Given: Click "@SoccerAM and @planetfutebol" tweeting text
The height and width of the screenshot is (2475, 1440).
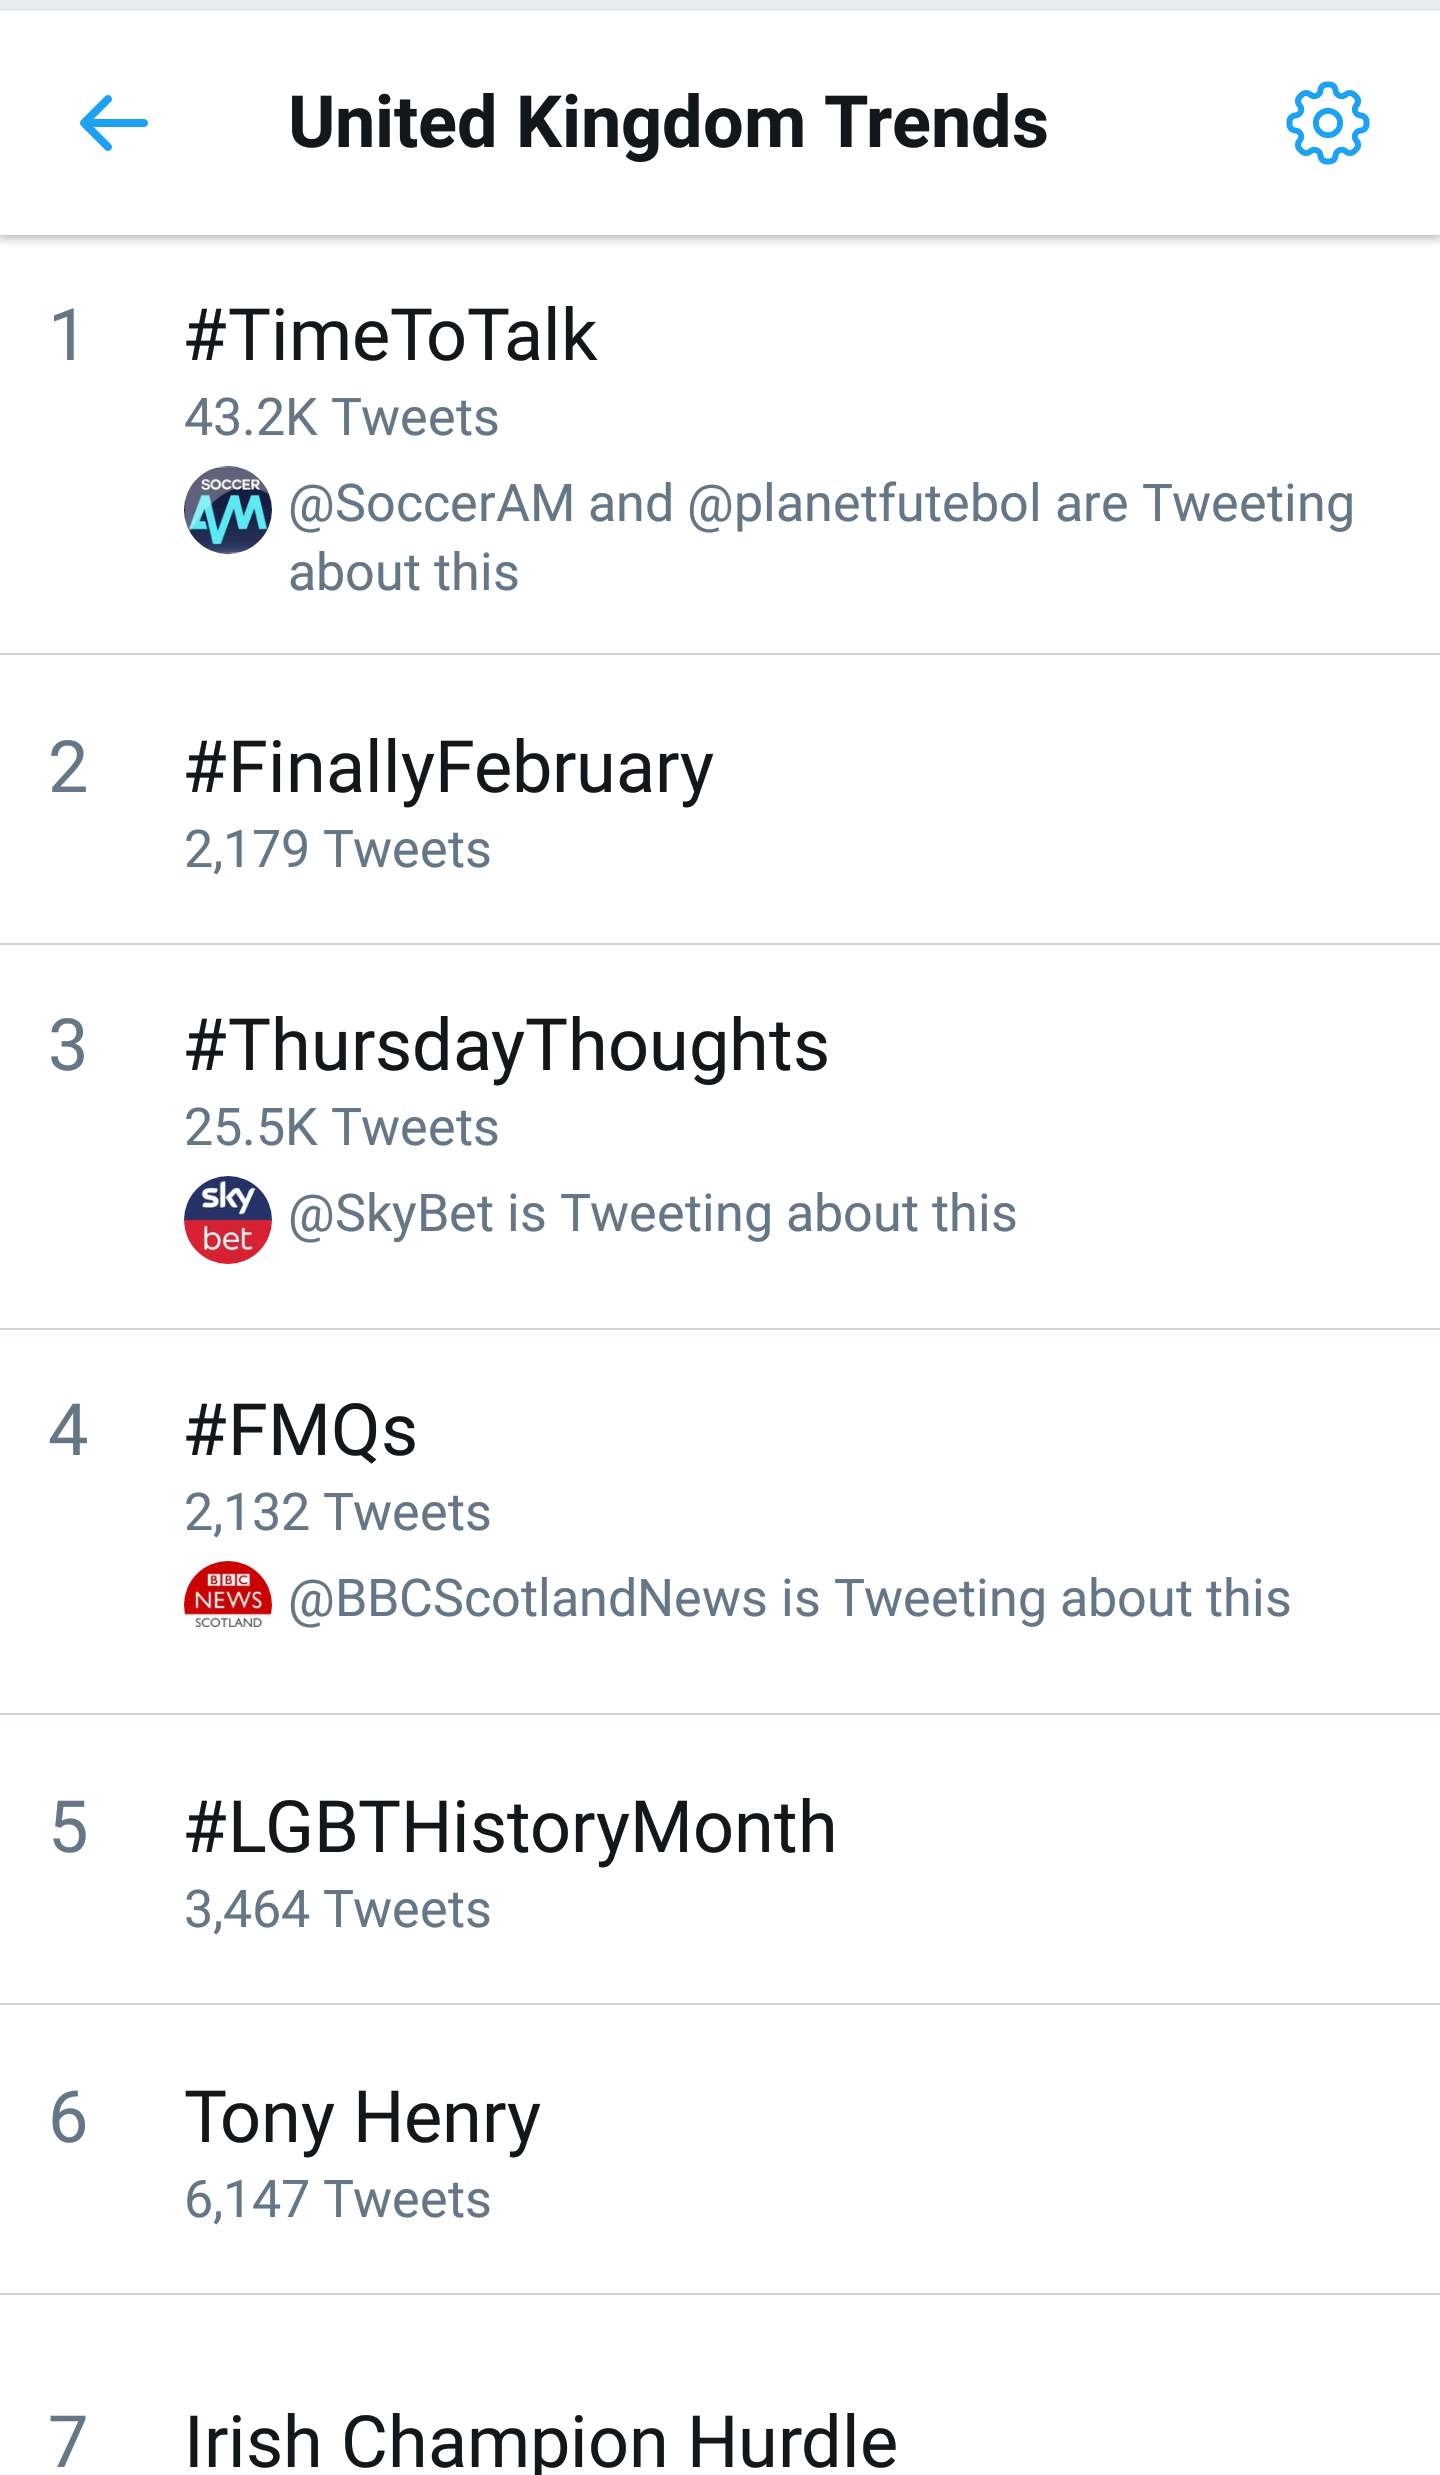Looking at the screenshot, I should coord(820,505).
